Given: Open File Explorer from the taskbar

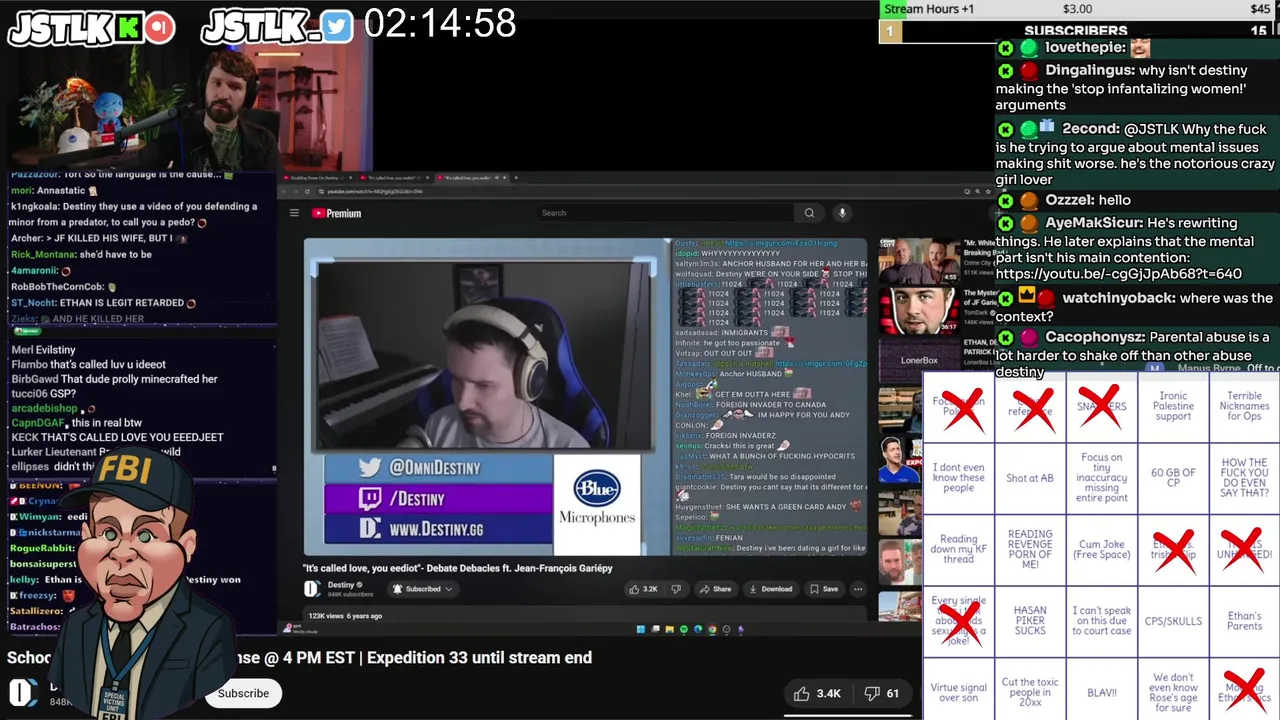Looking at the screenshot, I should tap(669, 630).
